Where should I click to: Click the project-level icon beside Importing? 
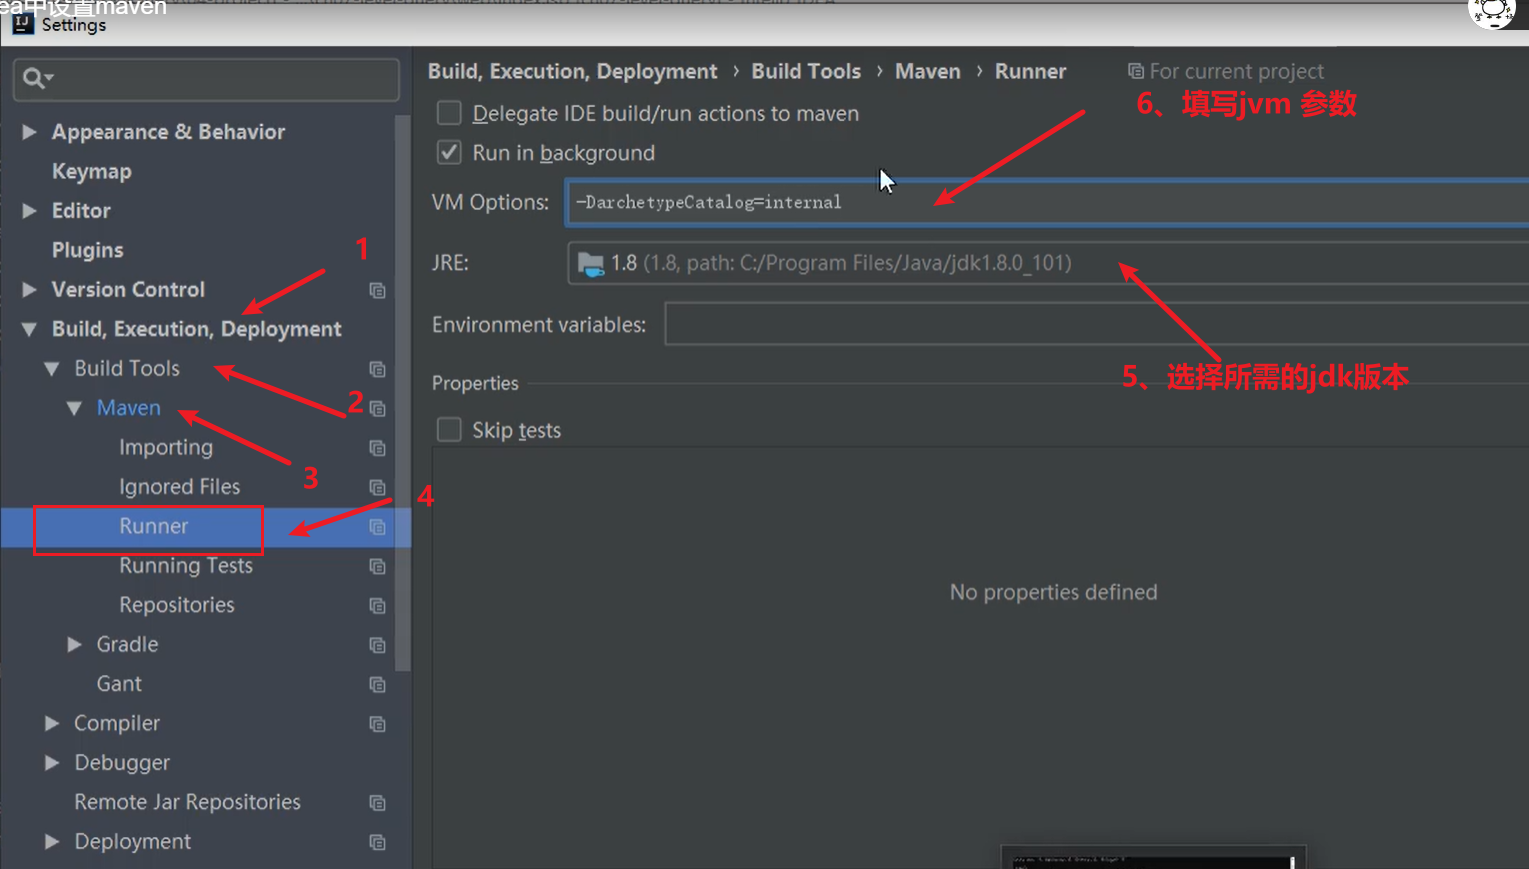[377, 448]
